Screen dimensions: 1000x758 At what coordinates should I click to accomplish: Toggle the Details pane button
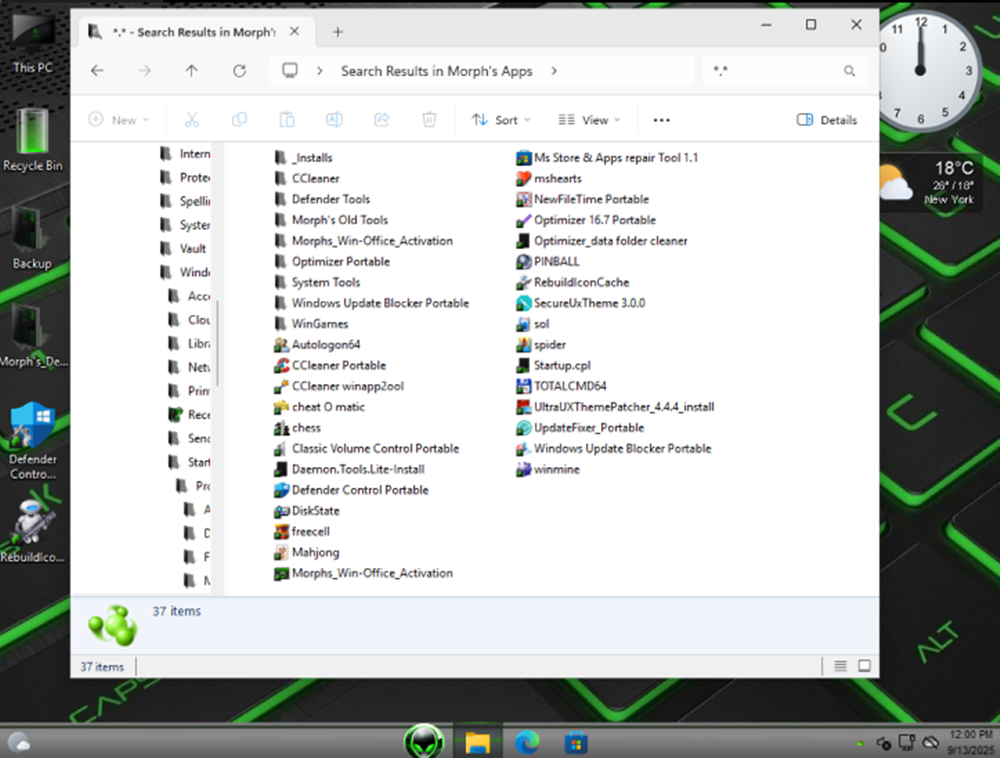pyautogui.click(x=827, y=120)
